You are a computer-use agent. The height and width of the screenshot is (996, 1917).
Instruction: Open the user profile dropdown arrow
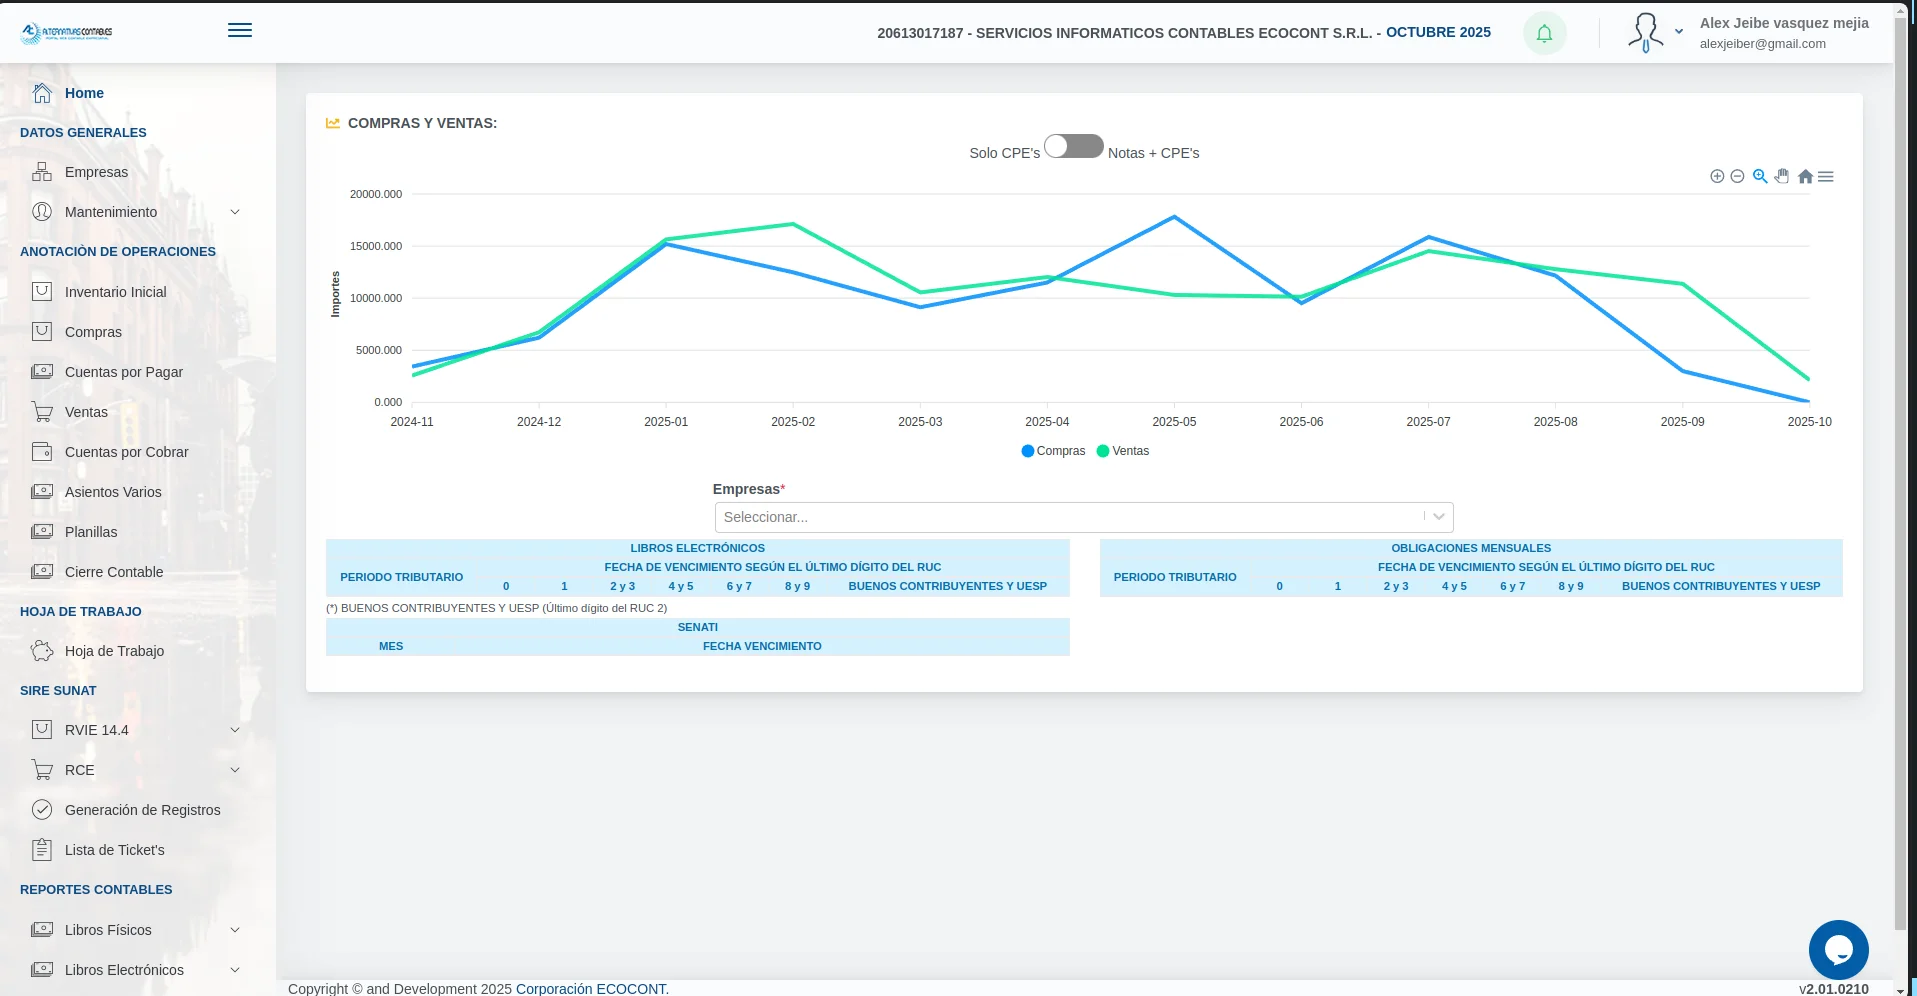(1679, 32)
